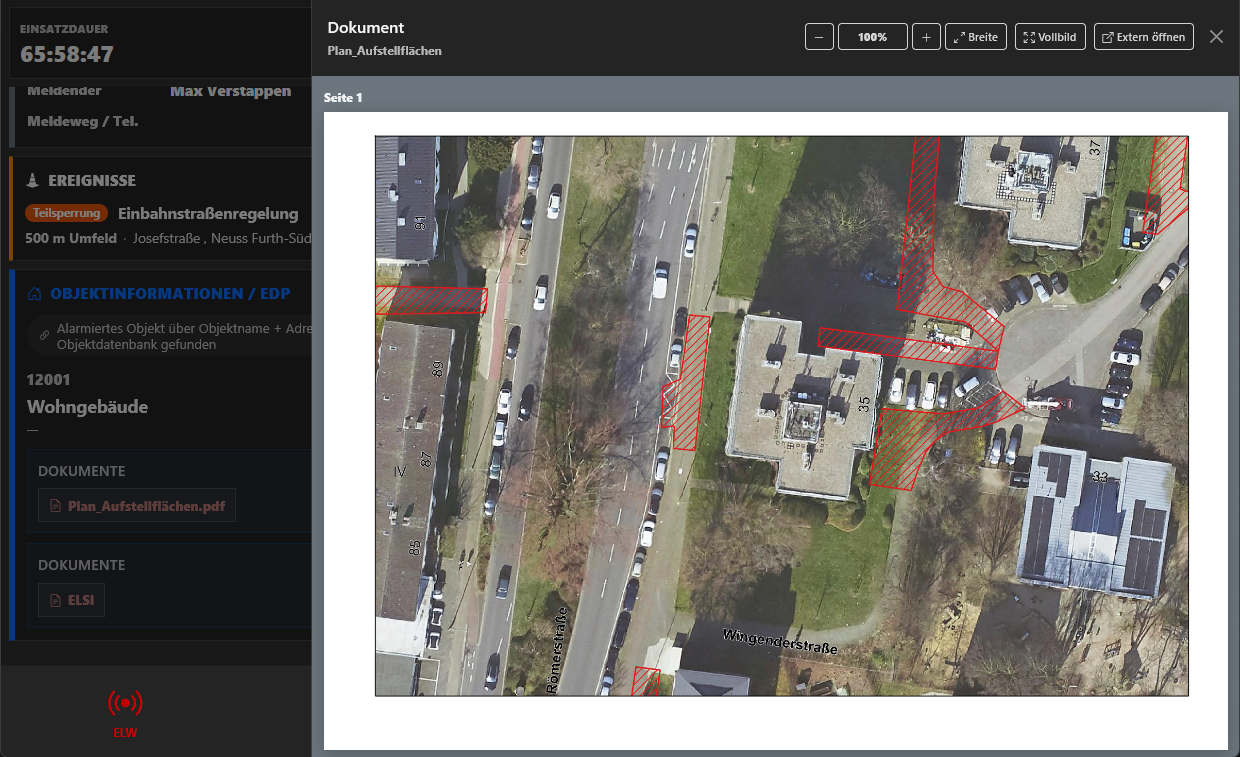The width and height of the screenshot is (1240, 757).
Task: Click the aerial site plan image
Action: coord(781,415)
